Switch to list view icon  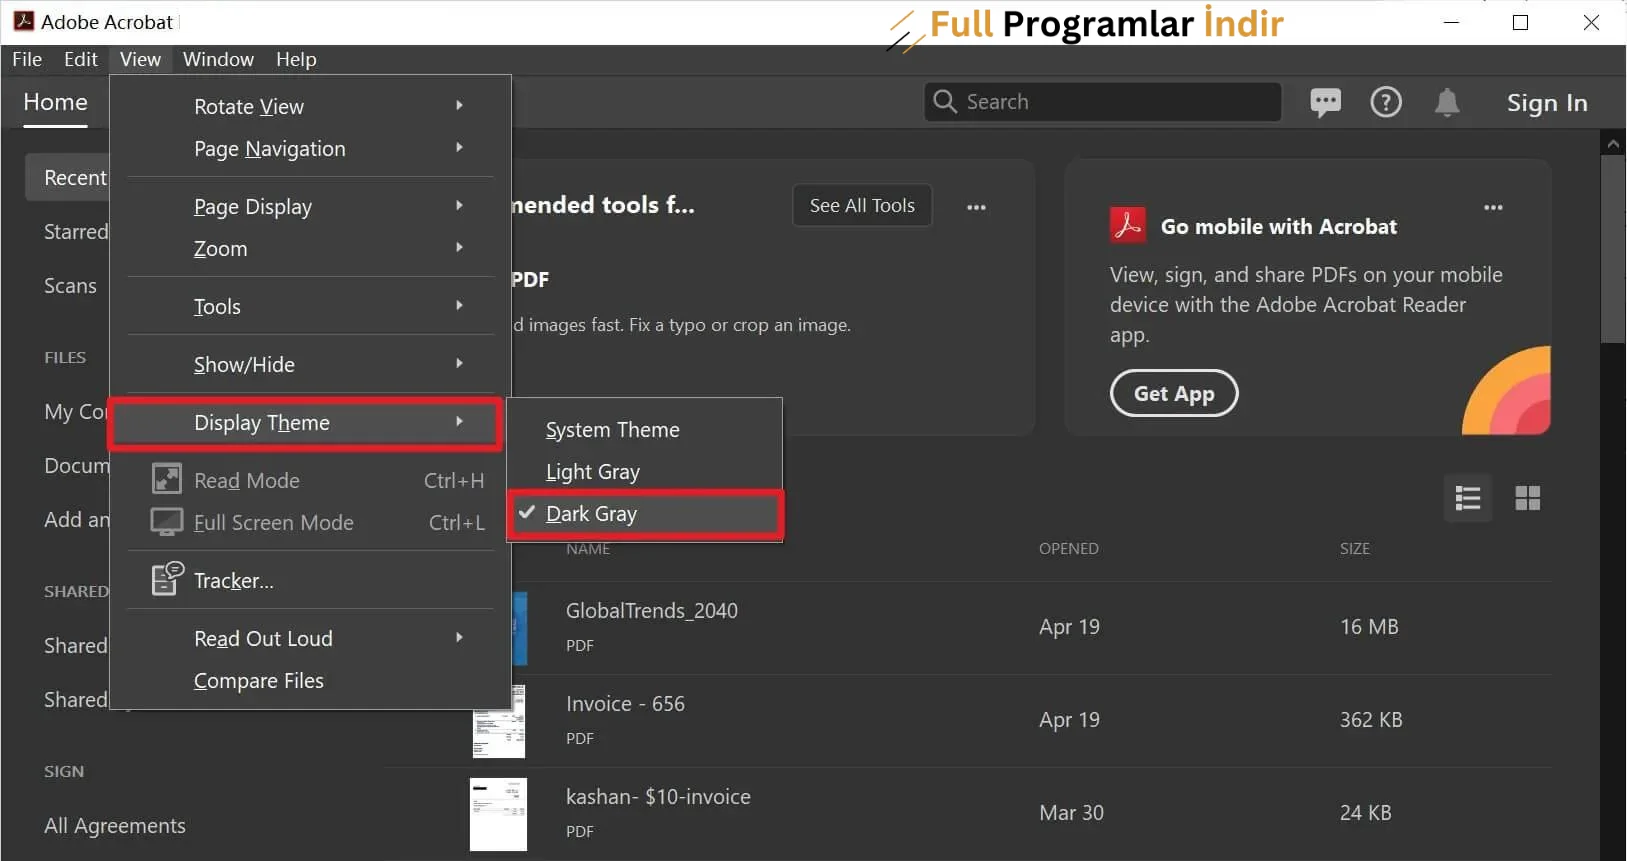click(1468, 498)
